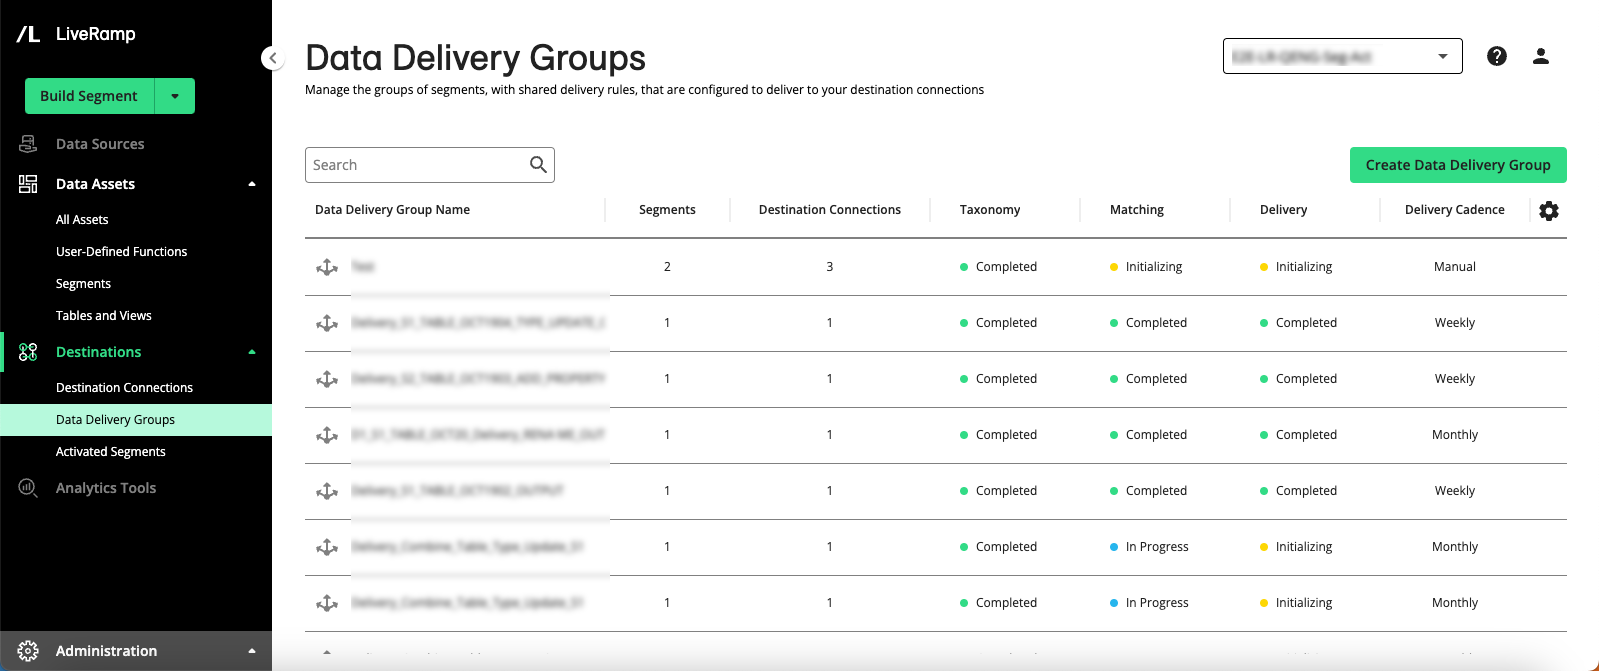Click the Matching column header
This screenshot has width=1599, height=671.
[x=1137, y=210]
